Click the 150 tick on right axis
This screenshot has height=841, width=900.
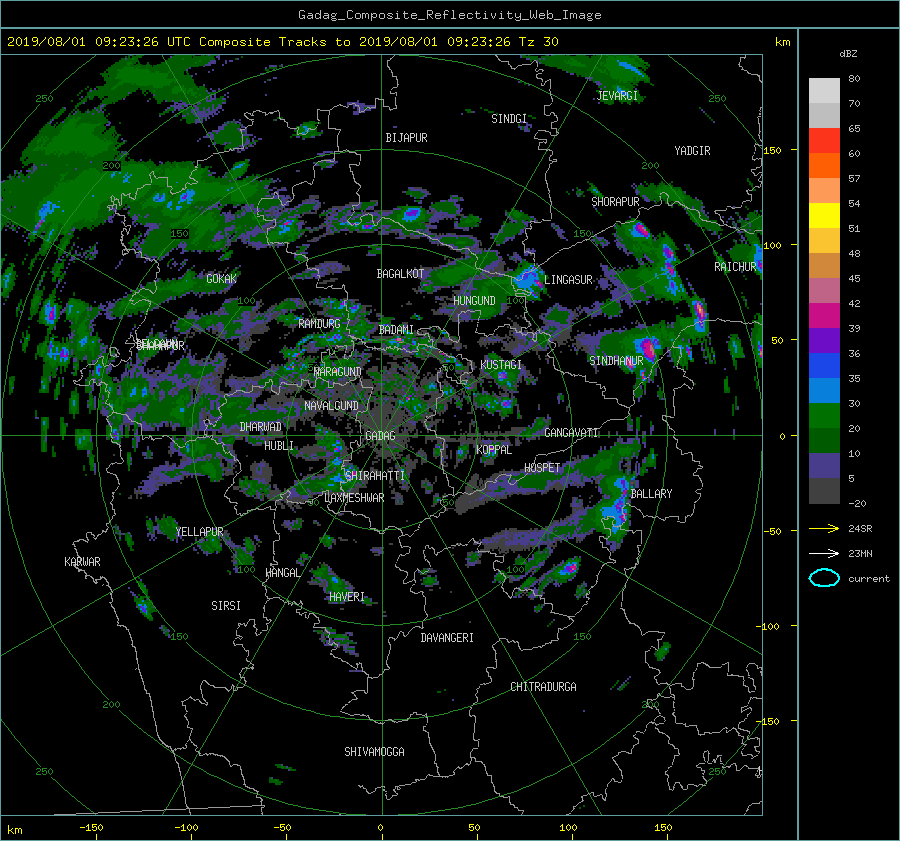tap(773, 150)
